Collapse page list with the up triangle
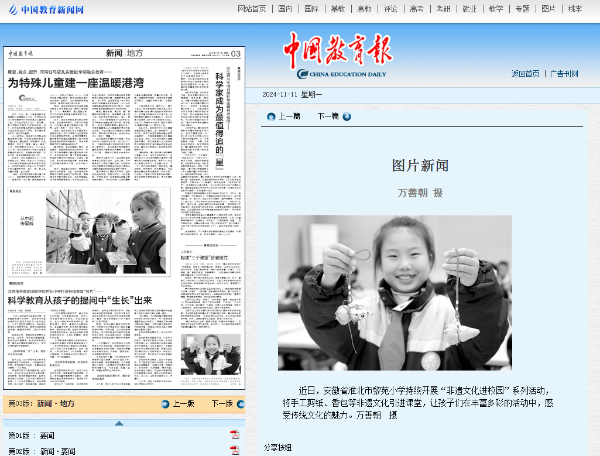The height and width of the screenshot is (456, 600). coord(119,423)
